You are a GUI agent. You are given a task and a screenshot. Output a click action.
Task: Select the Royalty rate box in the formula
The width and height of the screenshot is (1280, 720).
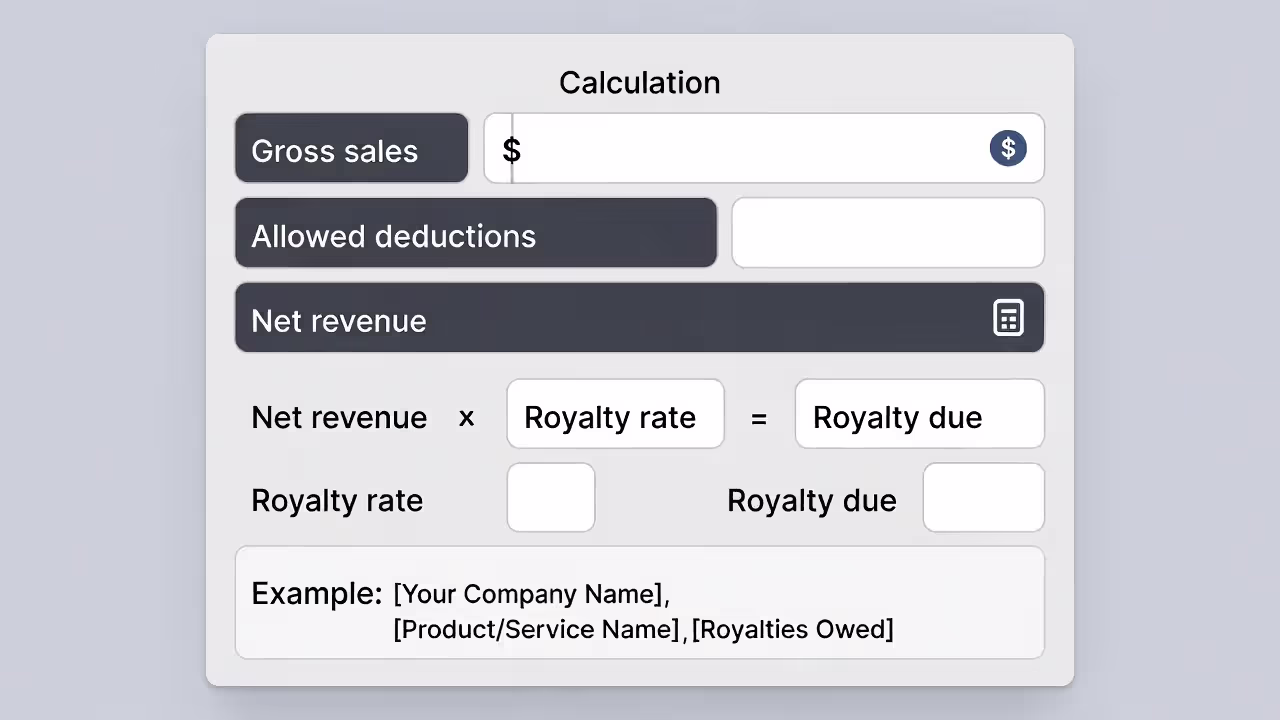[615, 414]
